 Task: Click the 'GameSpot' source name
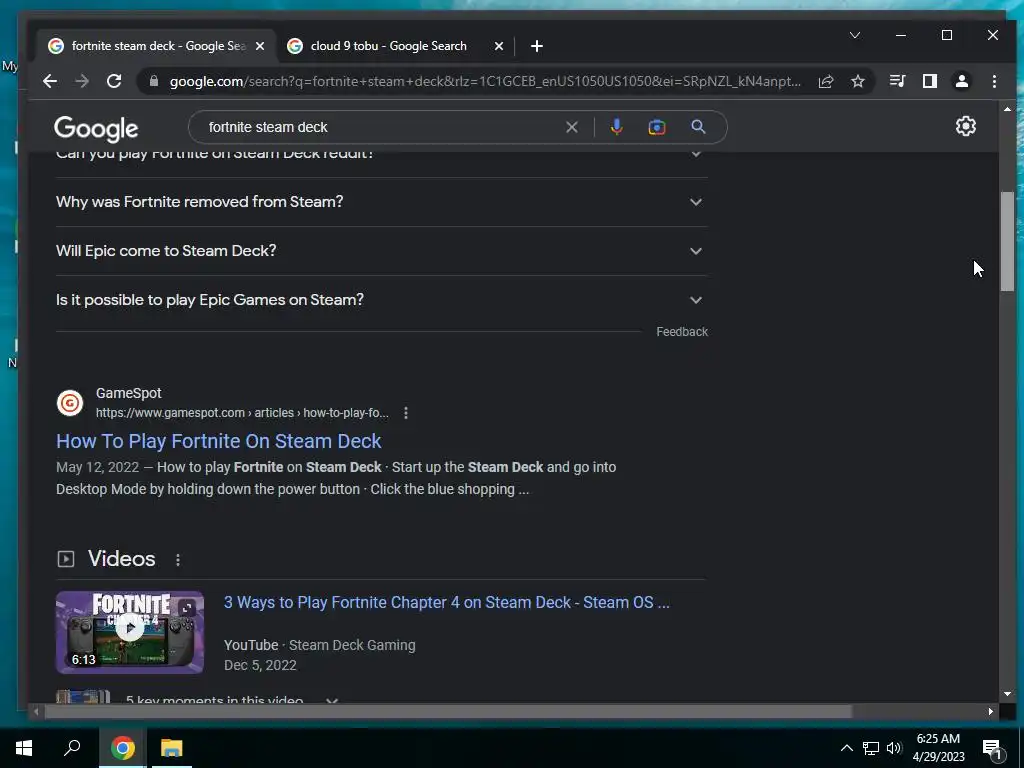pyautogui.click(x=129, y=393)
